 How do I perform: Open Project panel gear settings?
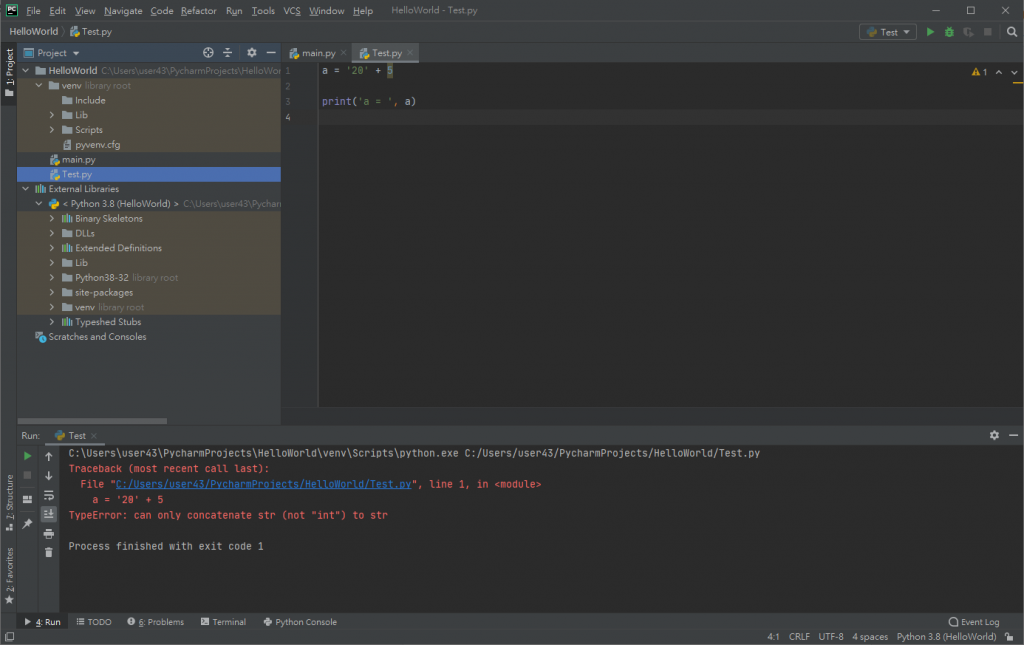(x=251, y=53)
